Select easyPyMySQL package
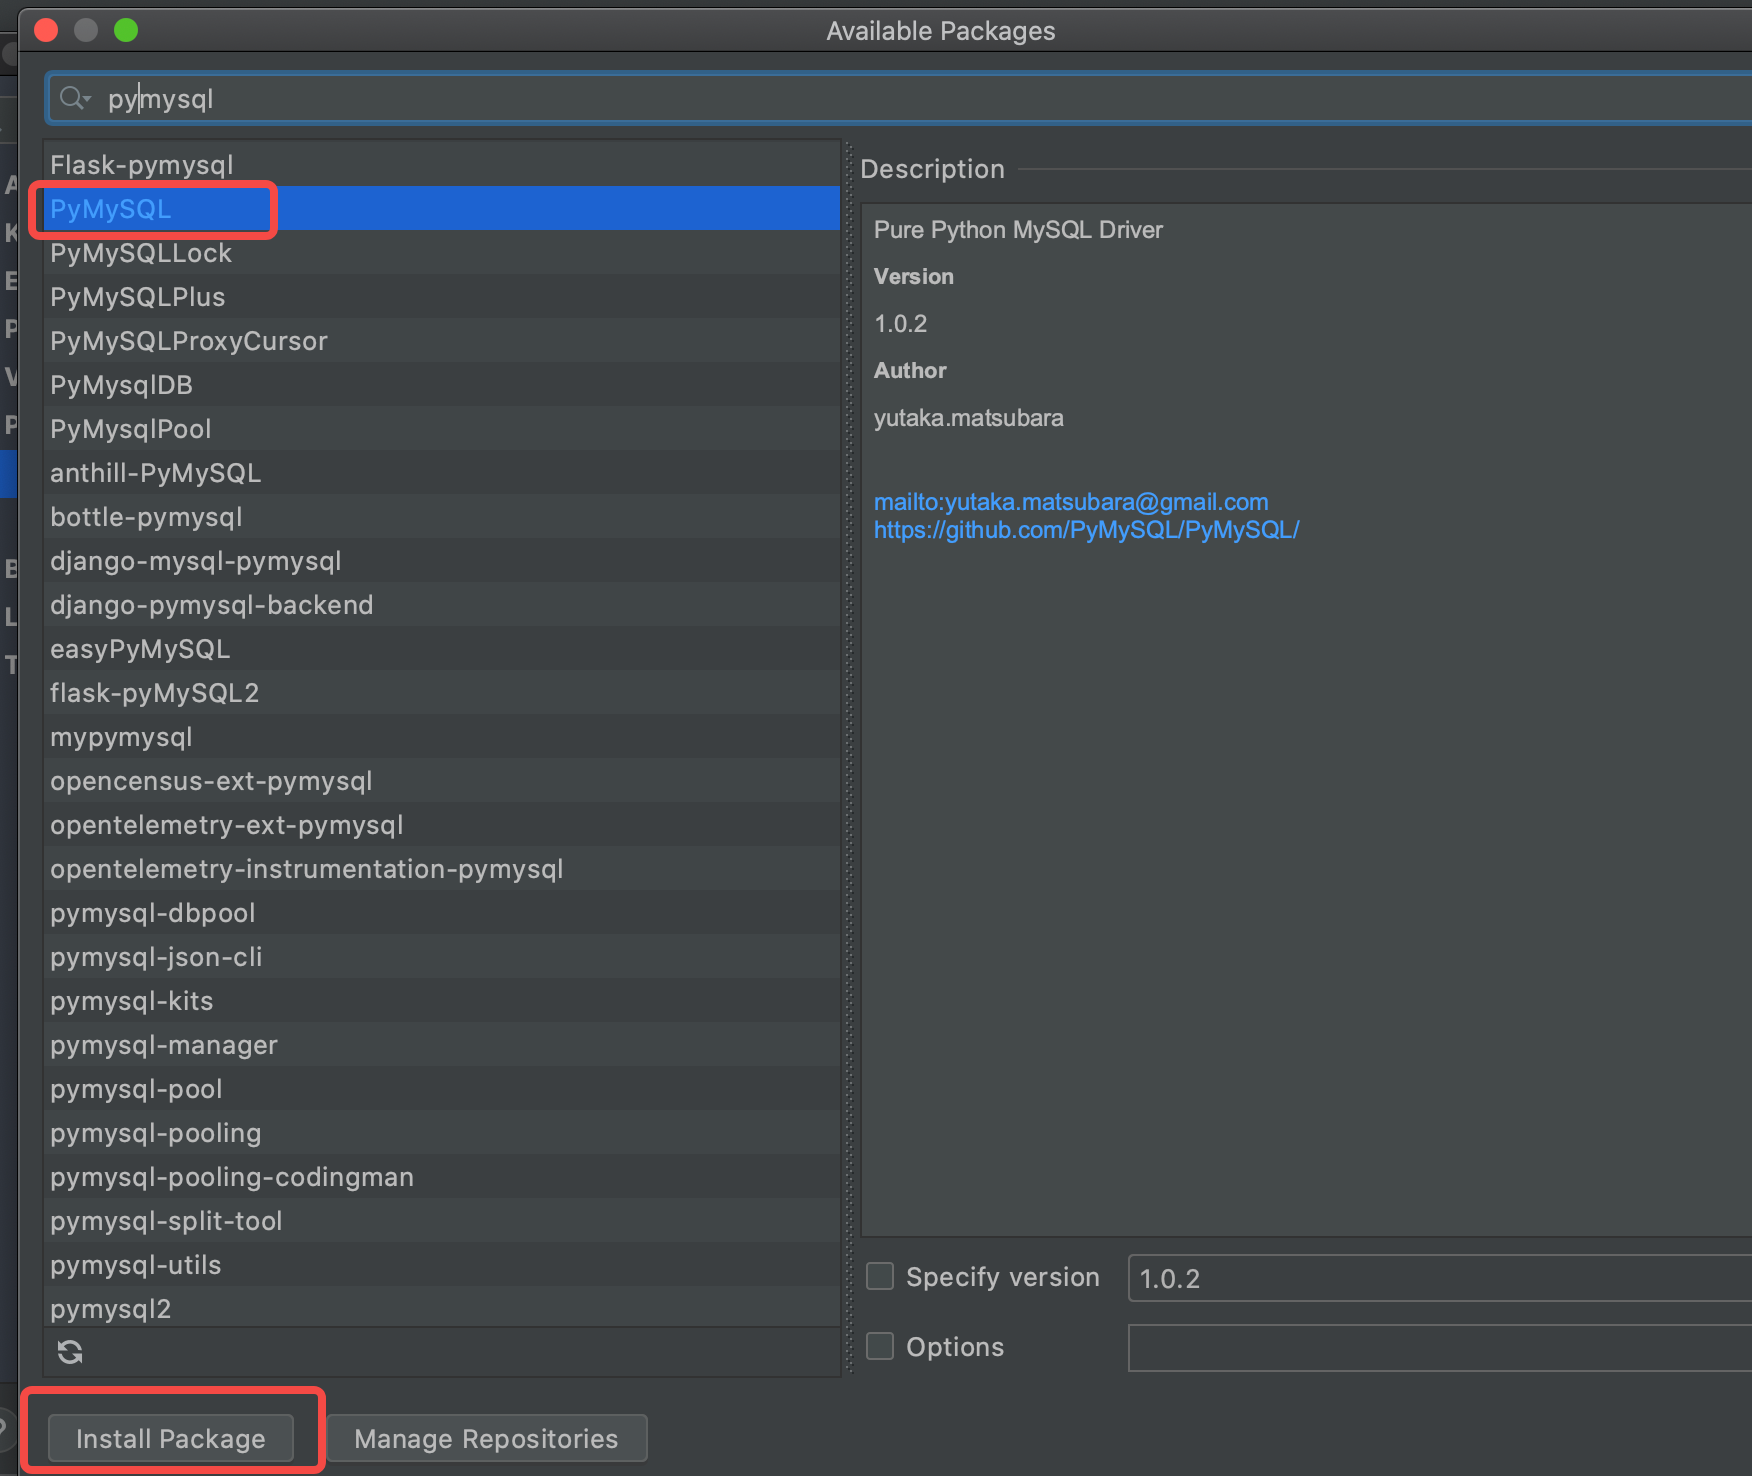This screenshot has height=1476, width=1752. [x=442, y=648]
